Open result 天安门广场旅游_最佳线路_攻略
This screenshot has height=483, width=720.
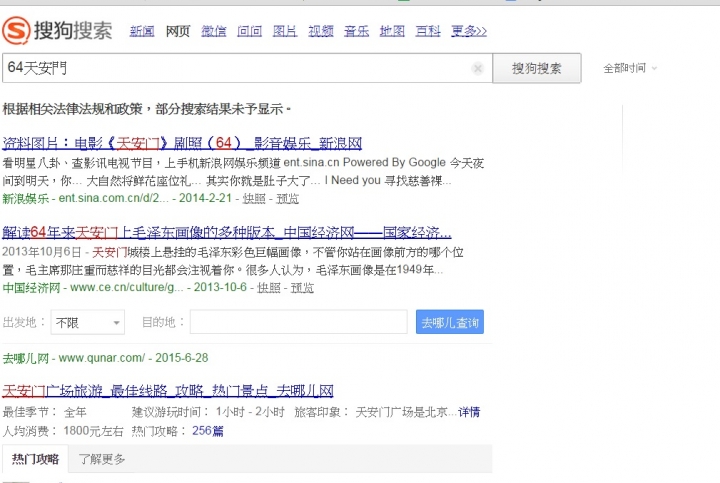click(x=168, y=391)
